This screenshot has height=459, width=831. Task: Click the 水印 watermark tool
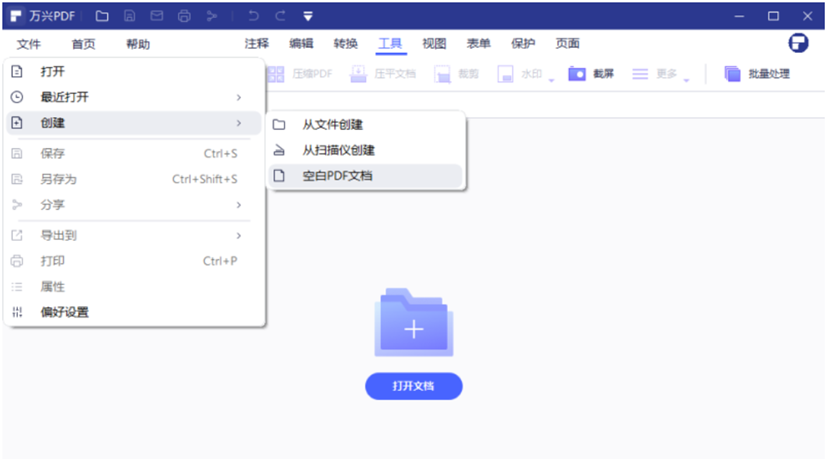[520, 74]
